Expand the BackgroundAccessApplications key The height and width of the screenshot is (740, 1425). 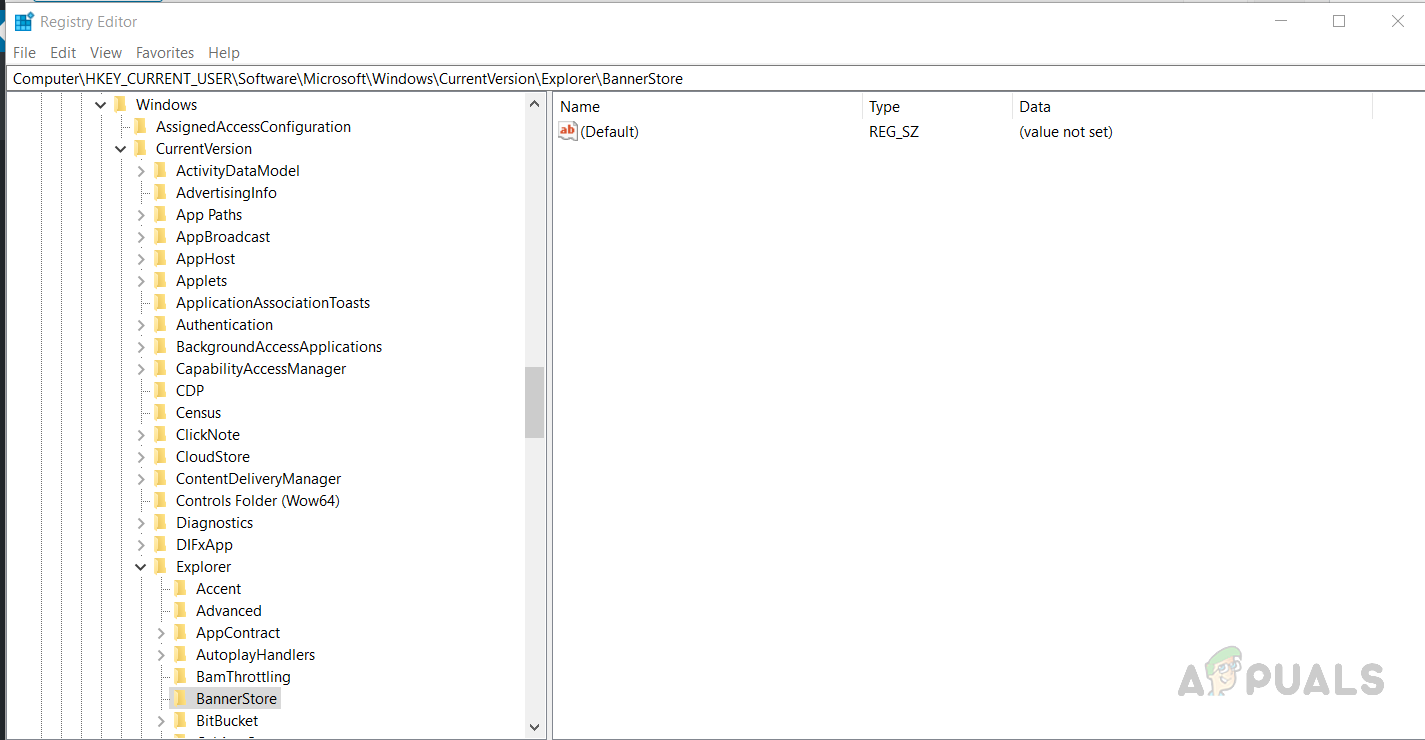(140, 346)
